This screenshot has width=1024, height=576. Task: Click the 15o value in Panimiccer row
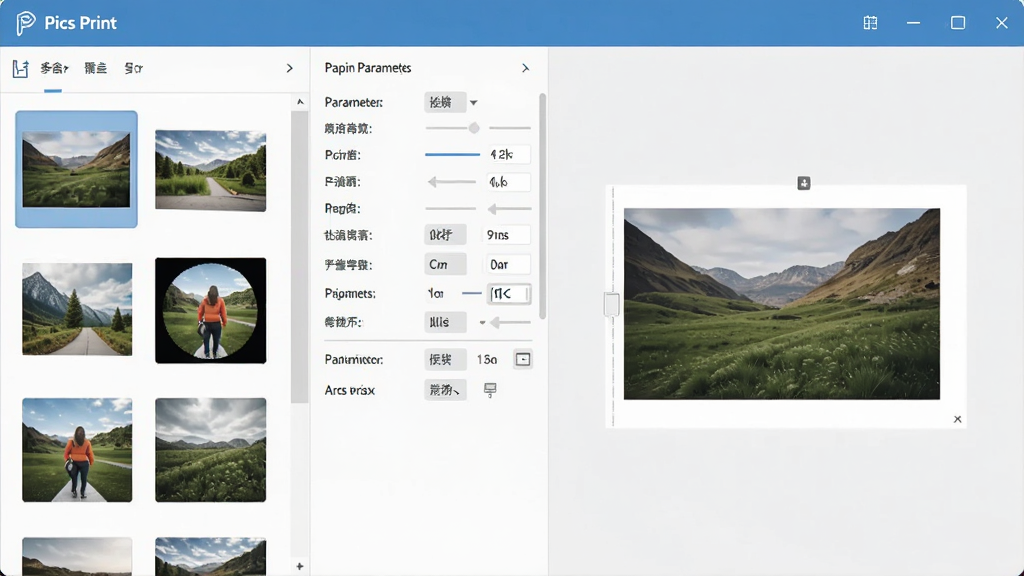487,360
